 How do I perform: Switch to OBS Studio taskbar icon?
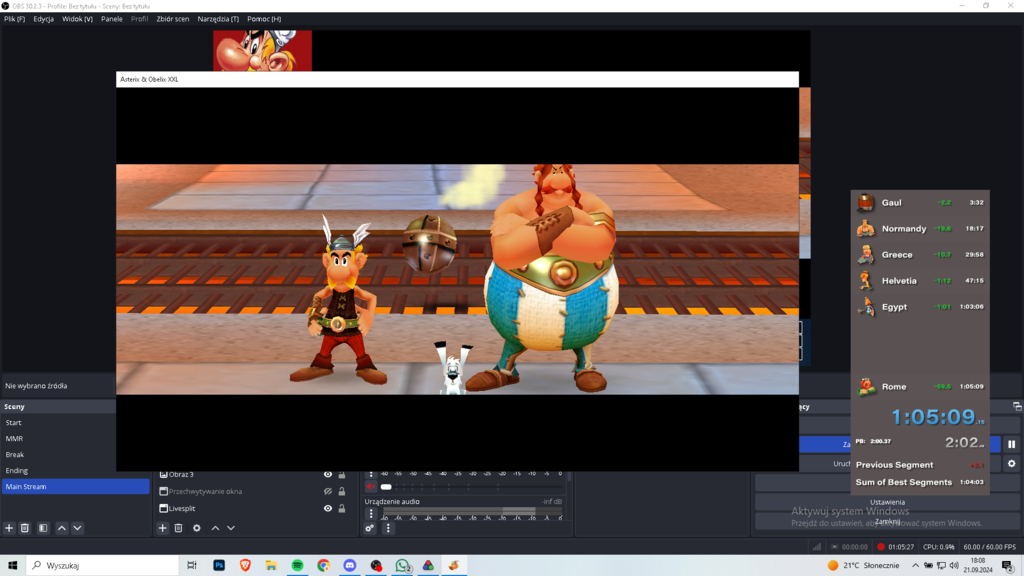[x=376, y=566]
